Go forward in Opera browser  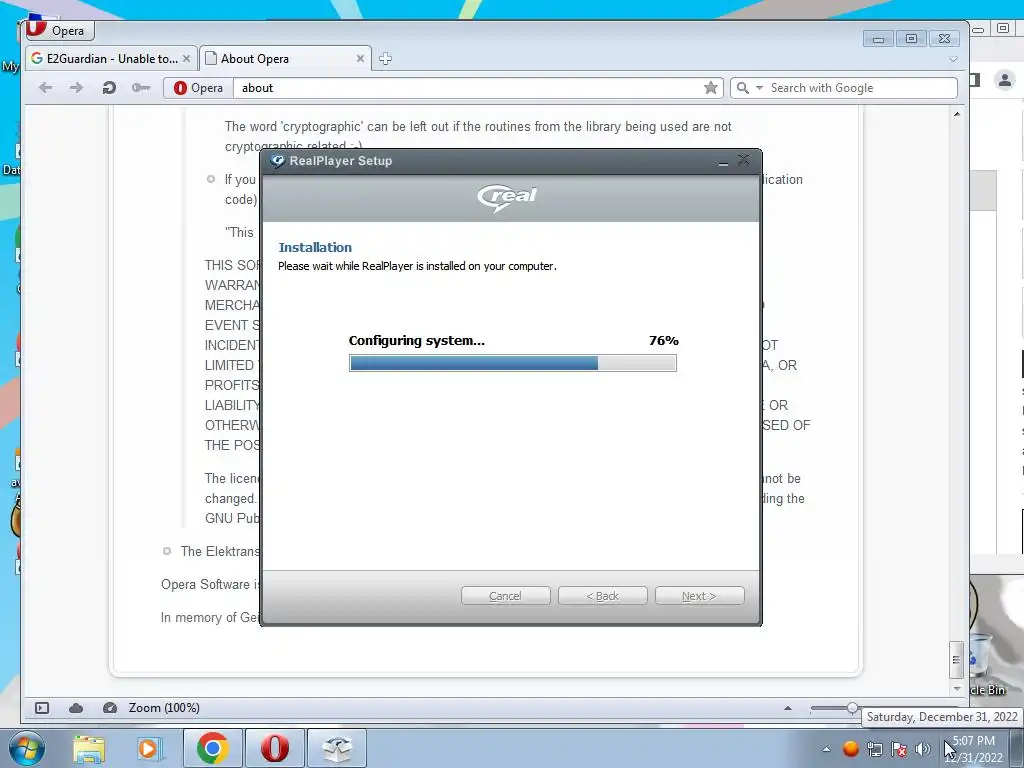[76, 88]
